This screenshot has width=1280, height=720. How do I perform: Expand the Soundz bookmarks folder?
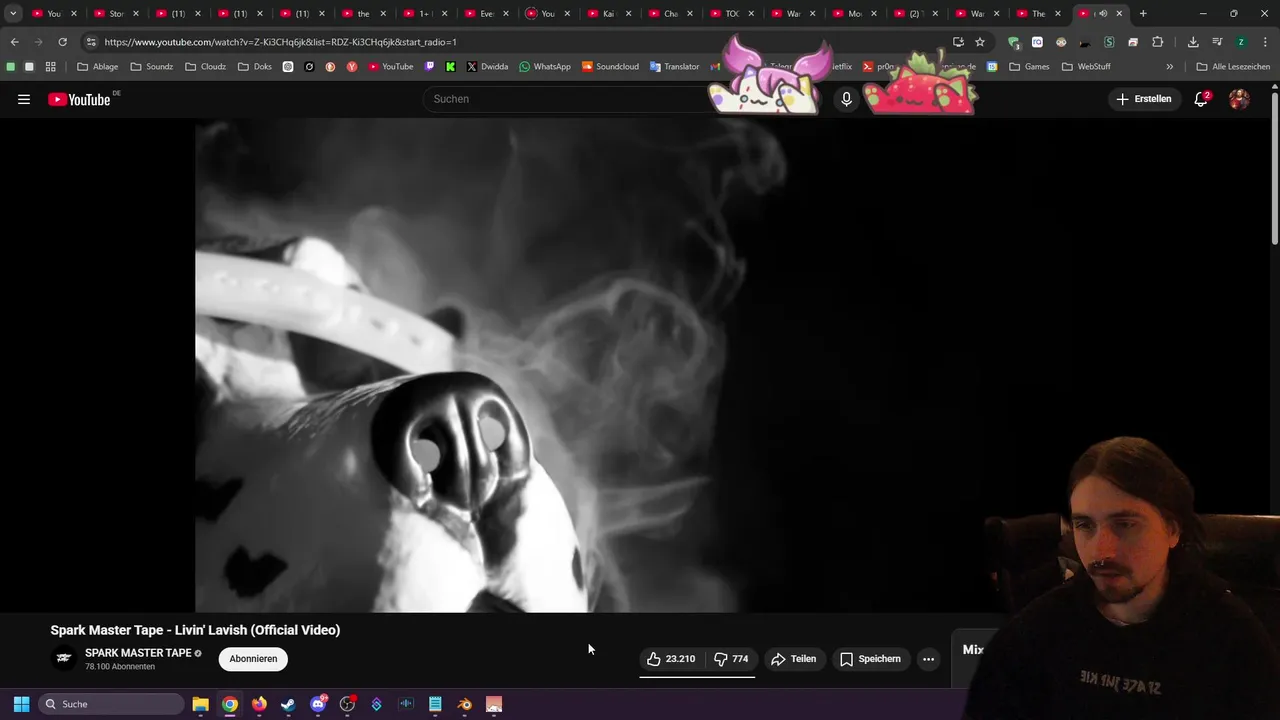[x=152, y=67]
